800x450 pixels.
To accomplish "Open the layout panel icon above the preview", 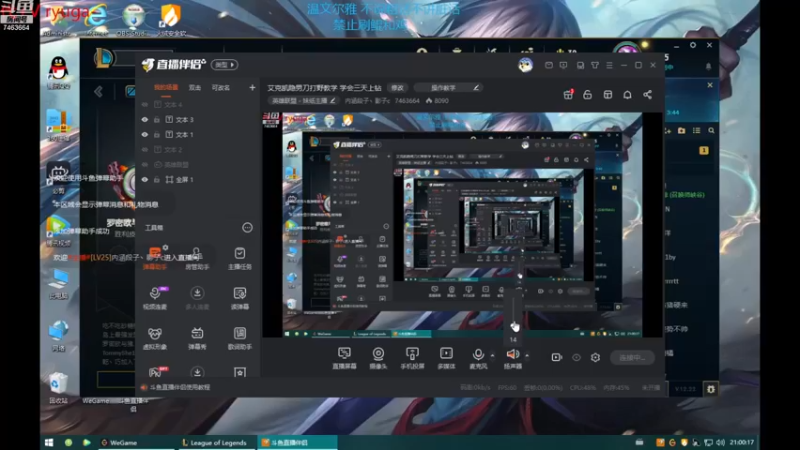I will [x=608, y=95].
